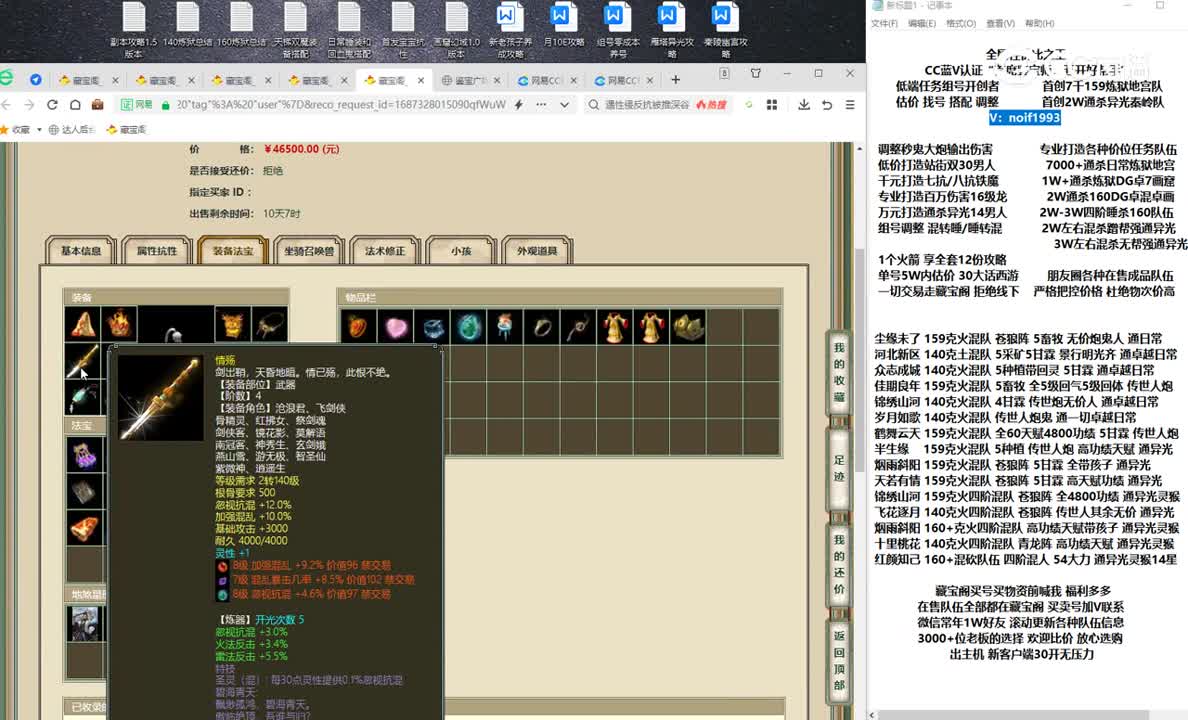Viewport: 1188px width, 720px height.
Task: Open the browser home page icon
Action: [x=74, y=105]
